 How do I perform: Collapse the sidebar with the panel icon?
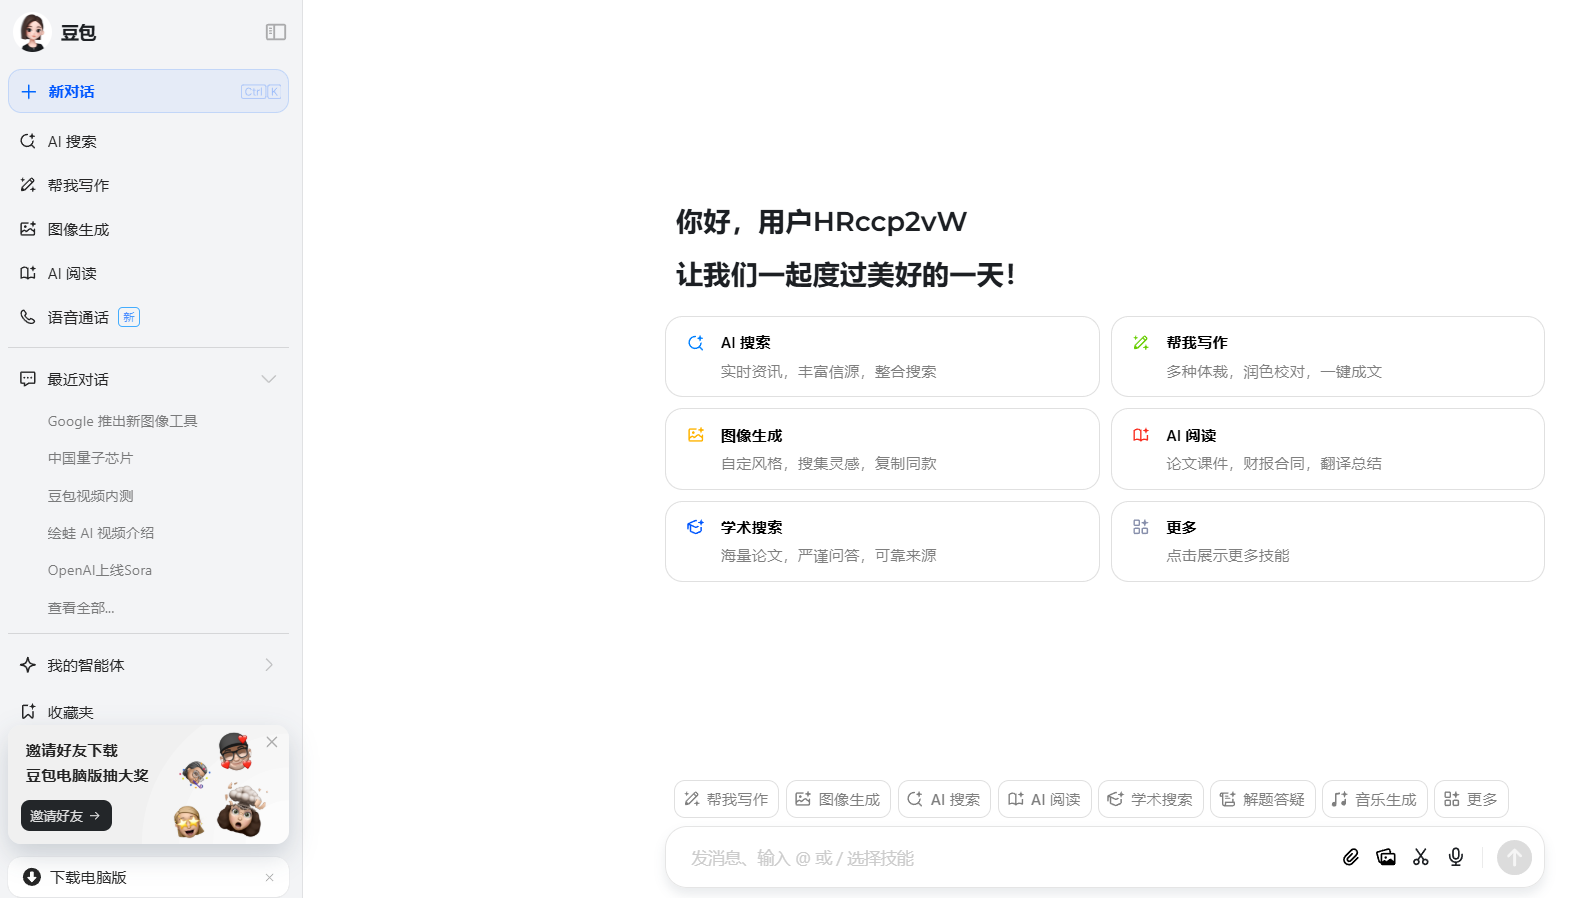point(276,32)
